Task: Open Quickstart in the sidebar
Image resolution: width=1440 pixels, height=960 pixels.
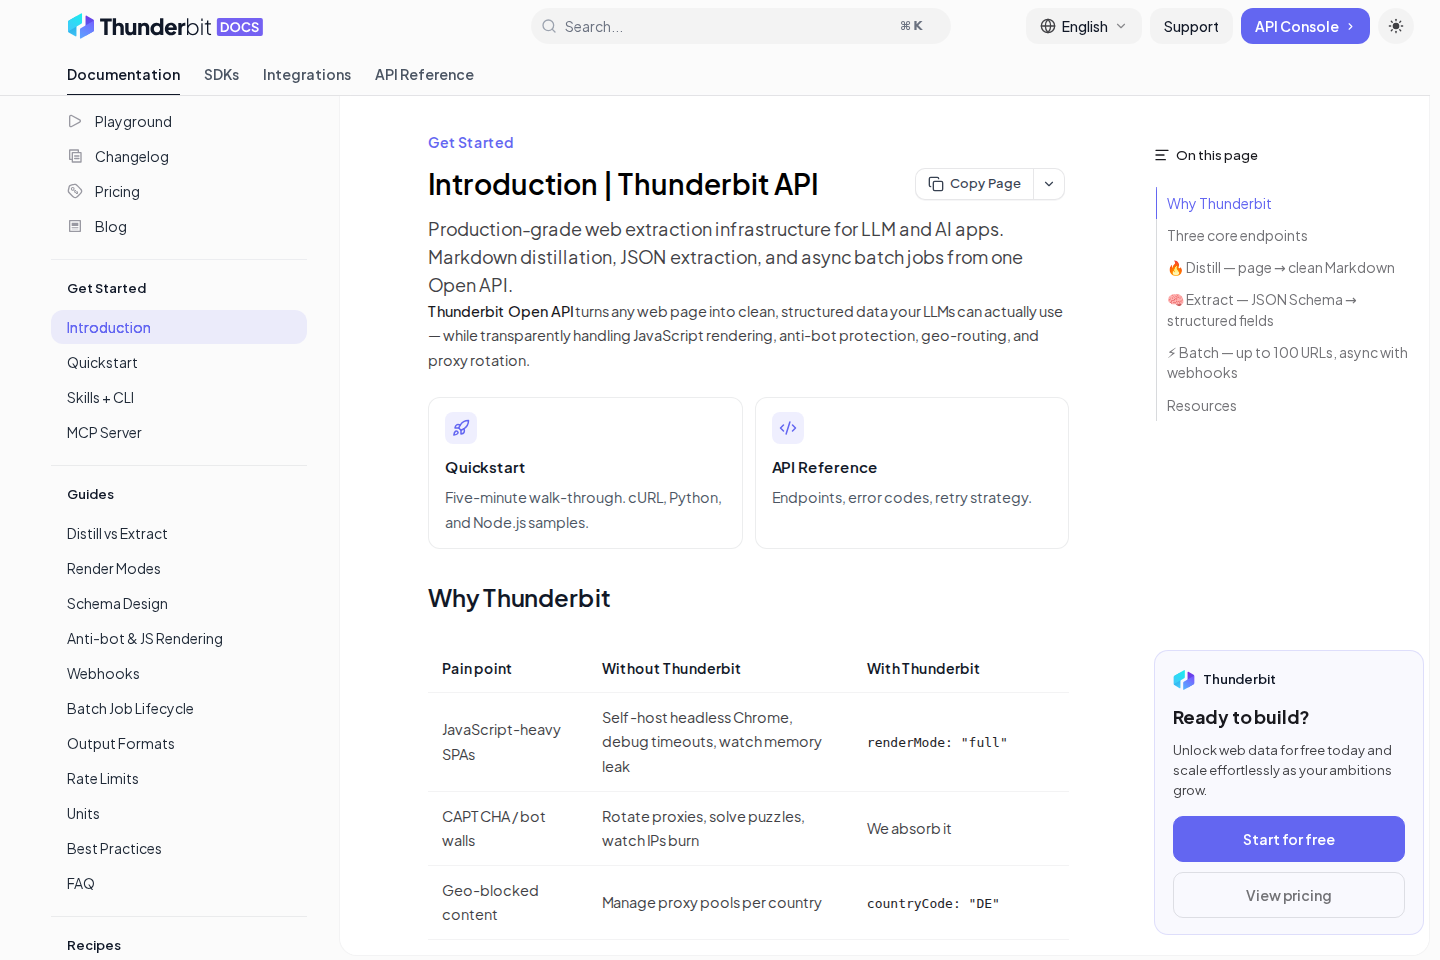Action: [x=179, y=362]
